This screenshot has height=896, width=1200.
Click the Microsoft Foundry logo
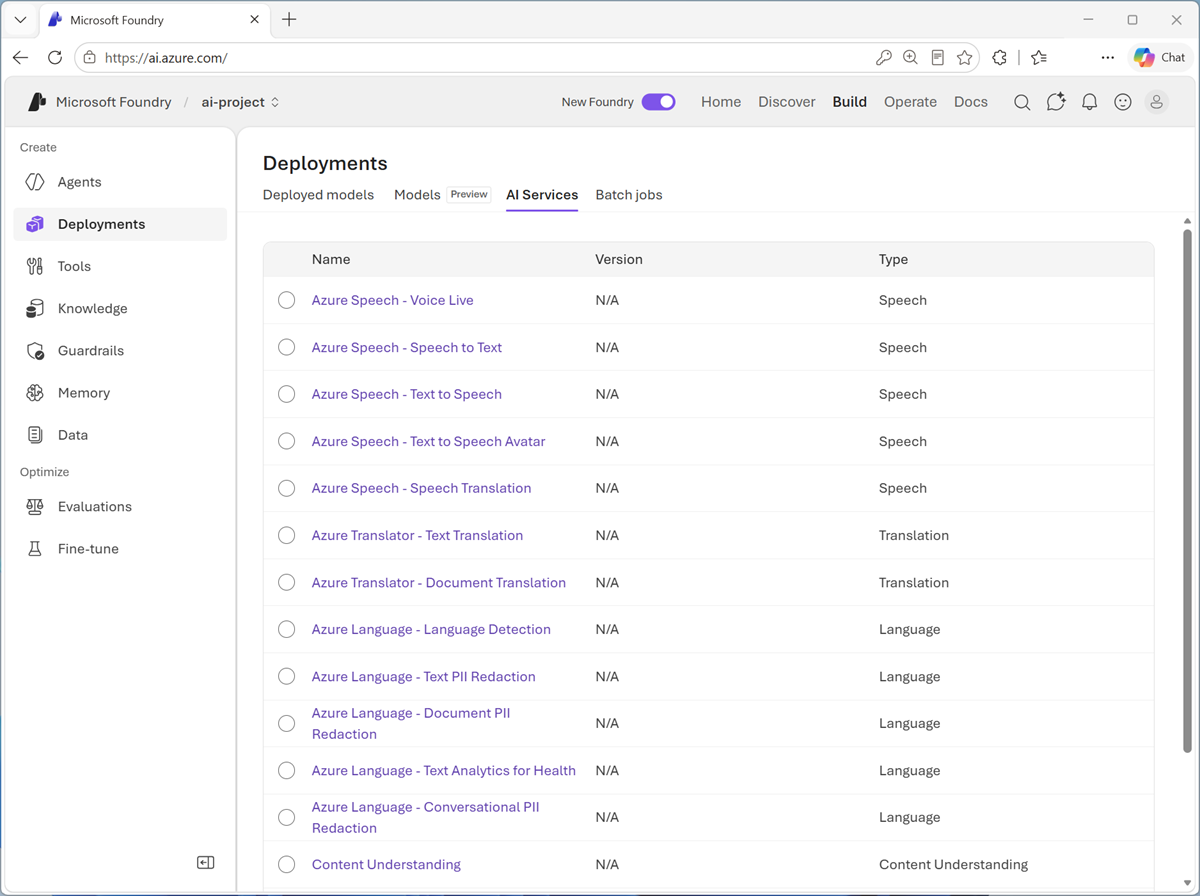(x=37, y=102)
